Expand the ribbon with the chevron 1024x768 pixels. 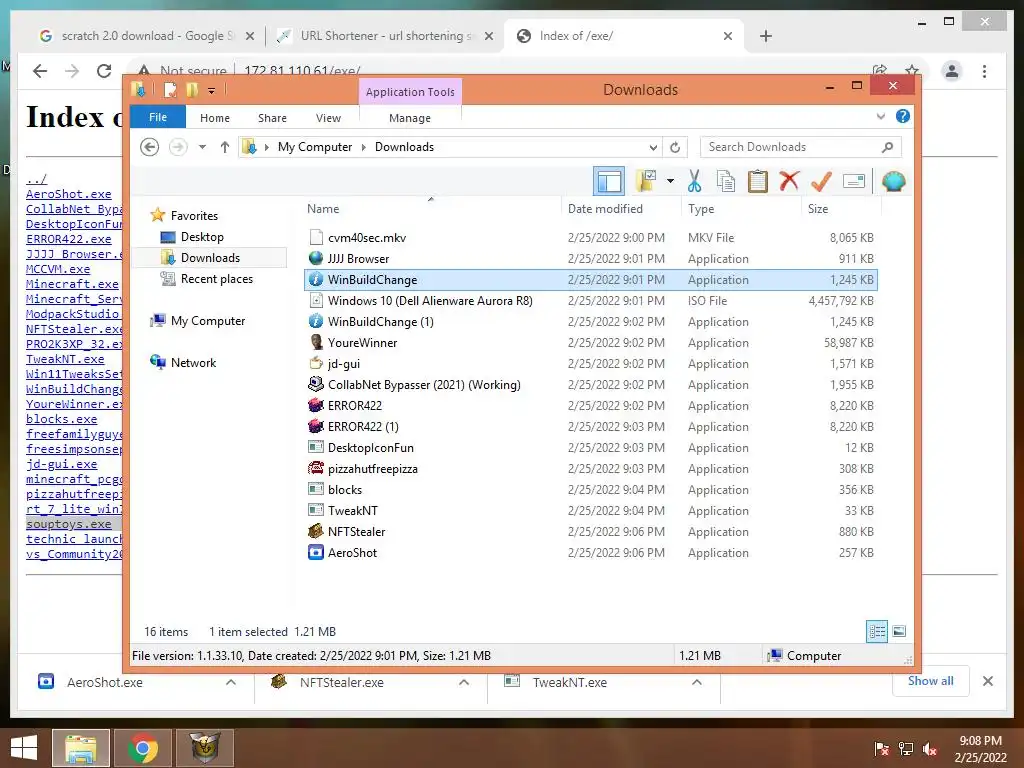coord(880,116)
